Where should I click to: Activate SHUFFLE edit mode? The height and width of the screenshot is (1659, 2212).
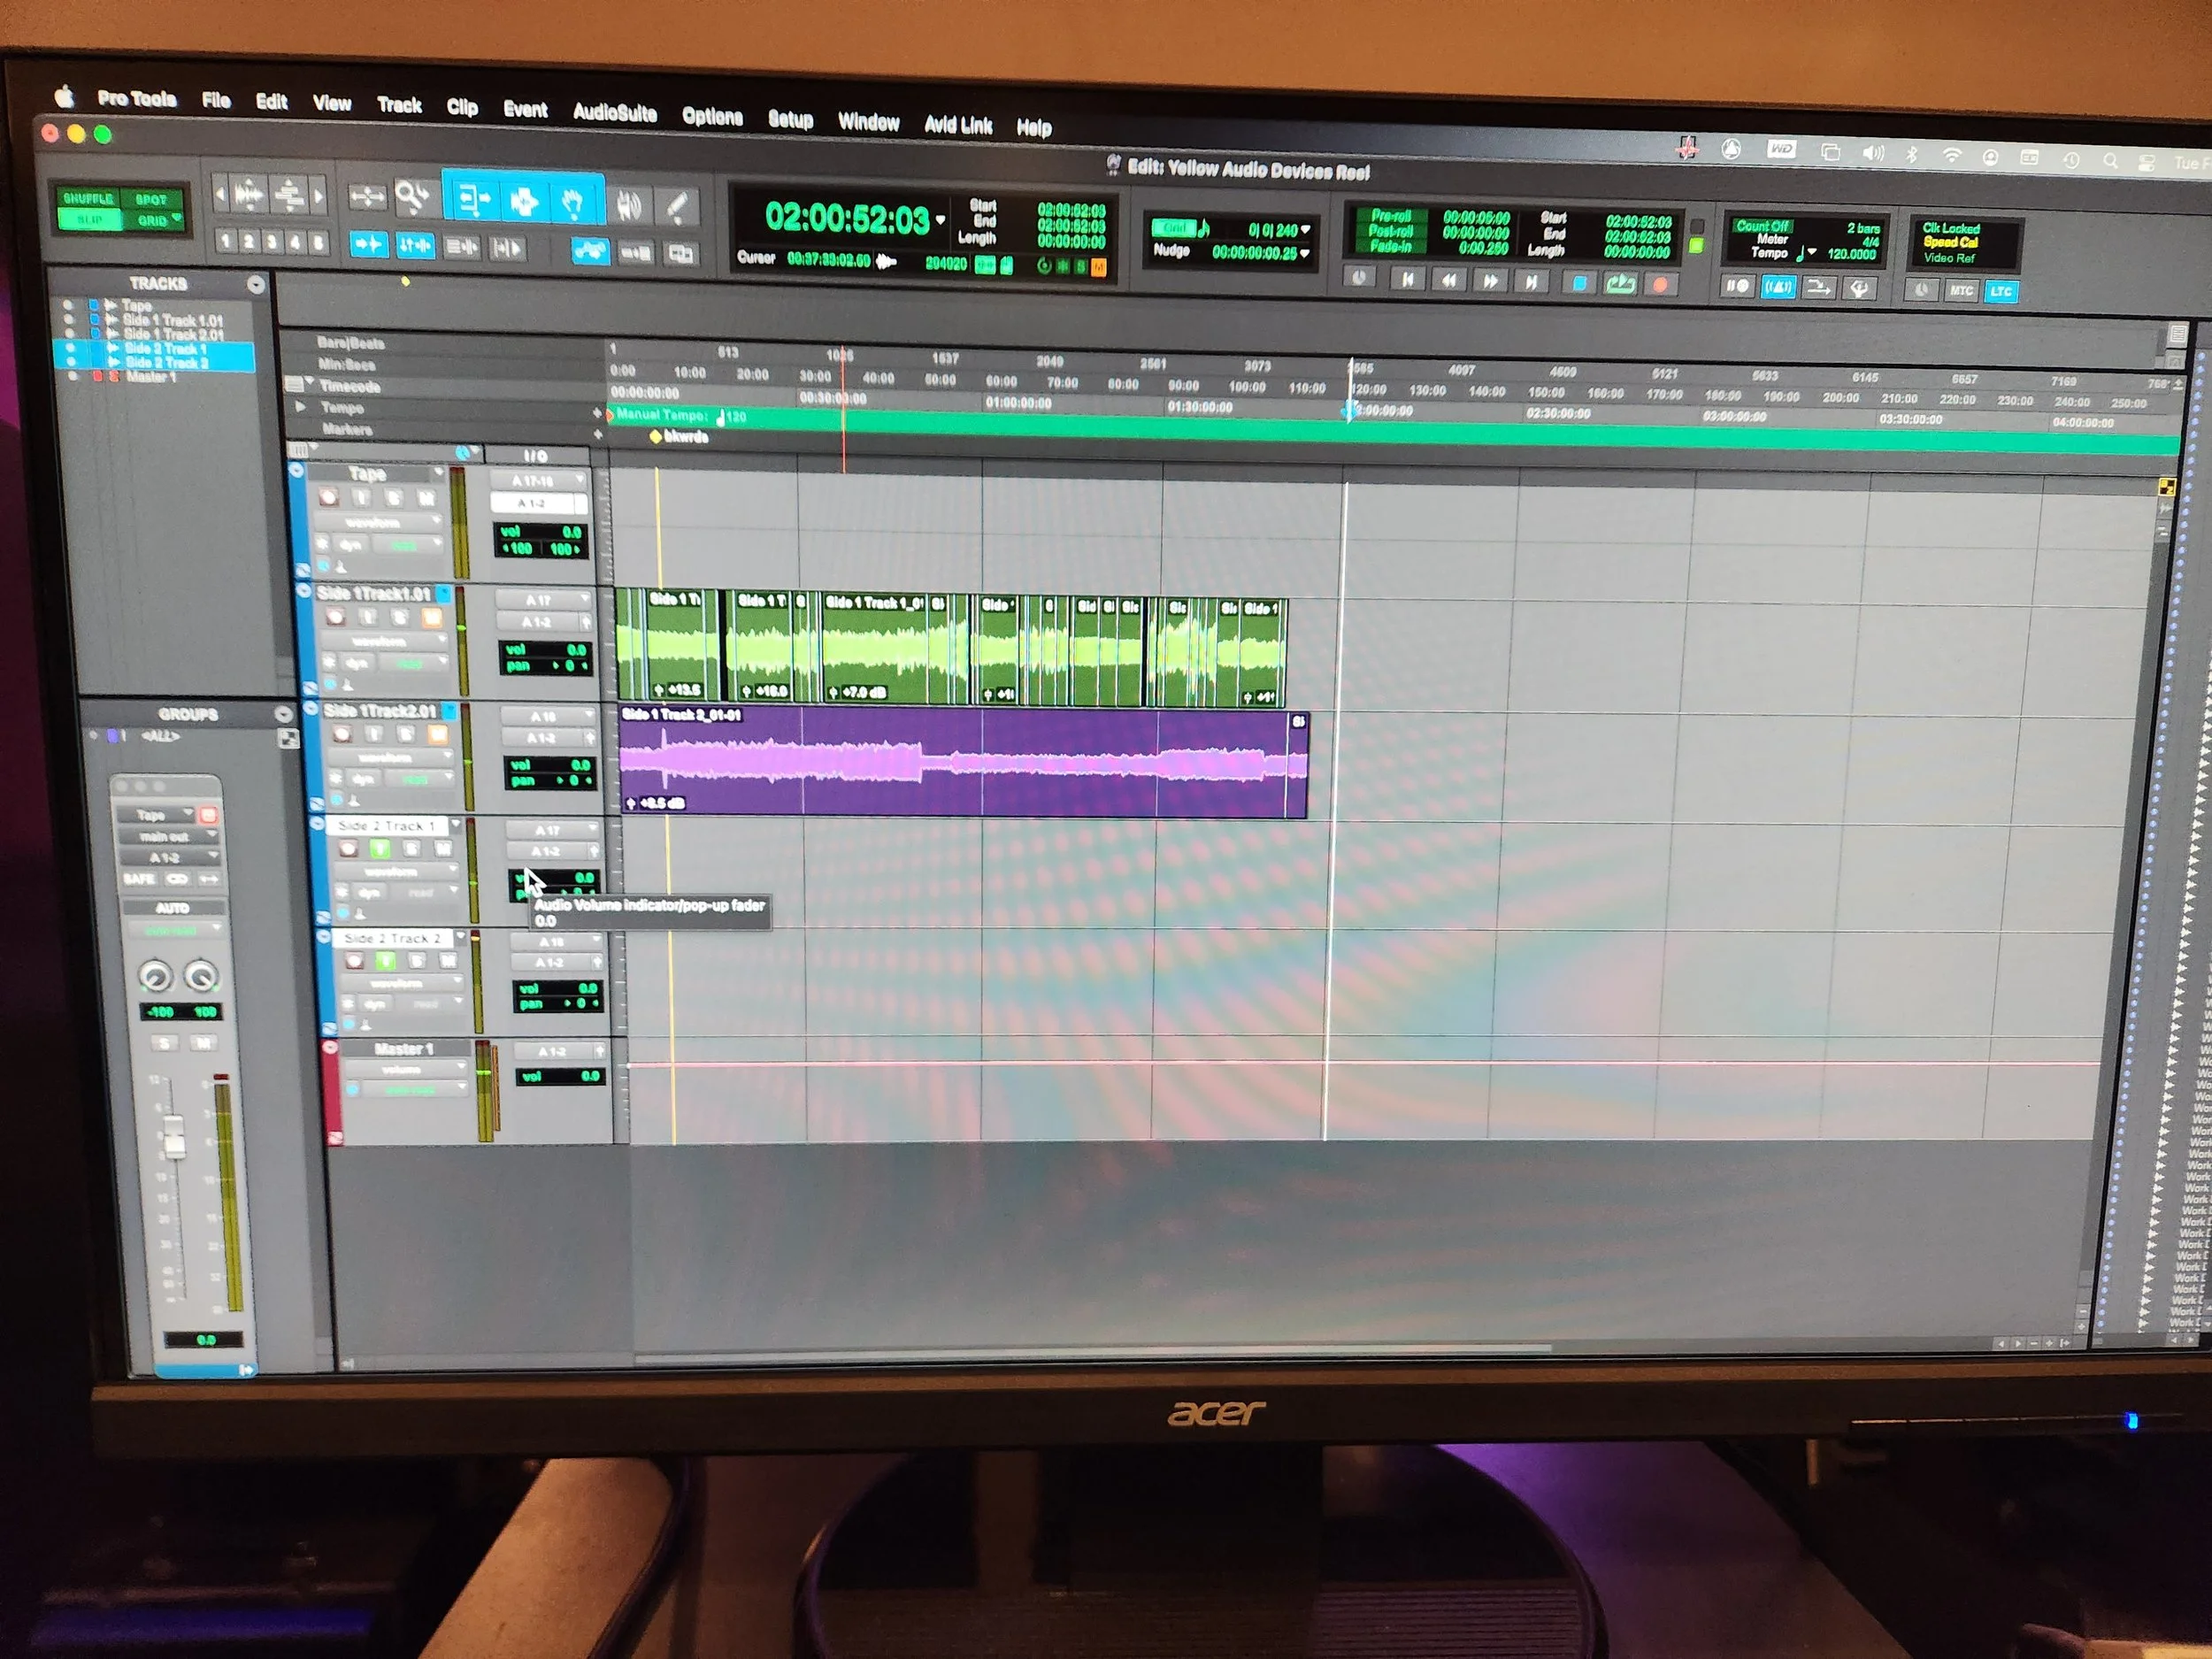(88, 198)
